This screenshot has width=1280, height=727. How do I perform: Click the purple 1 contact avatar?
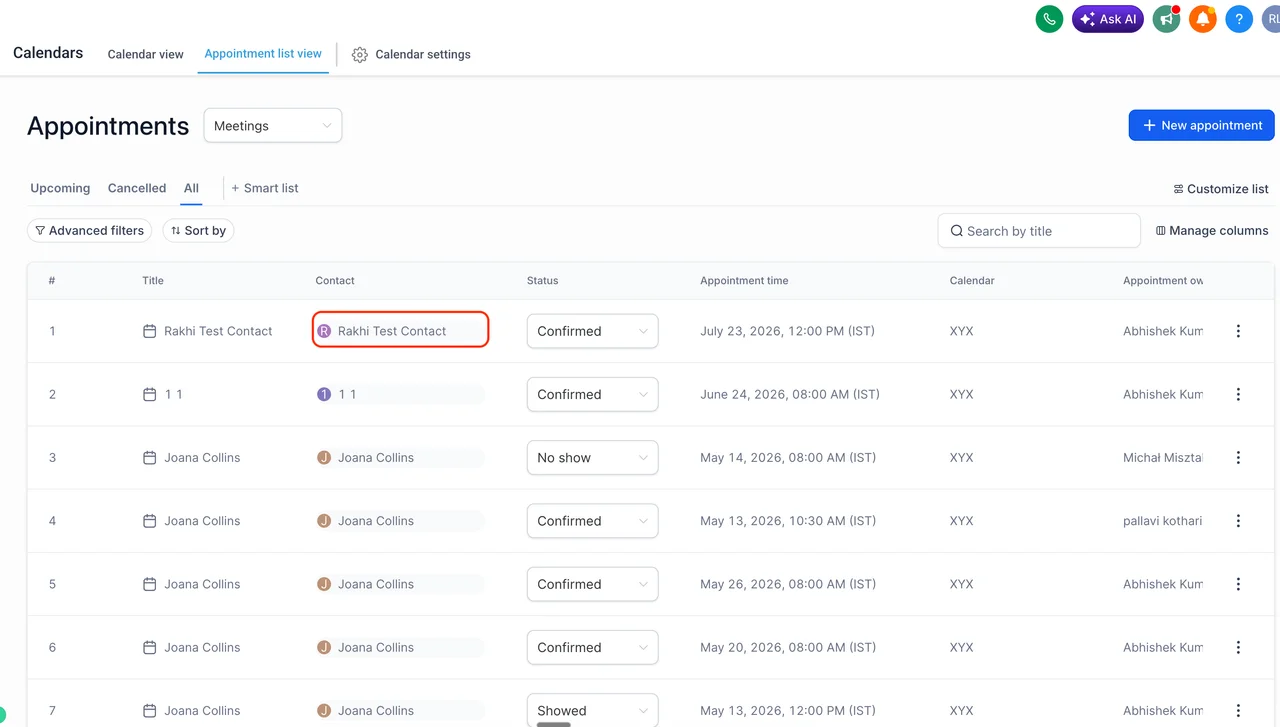324,394
